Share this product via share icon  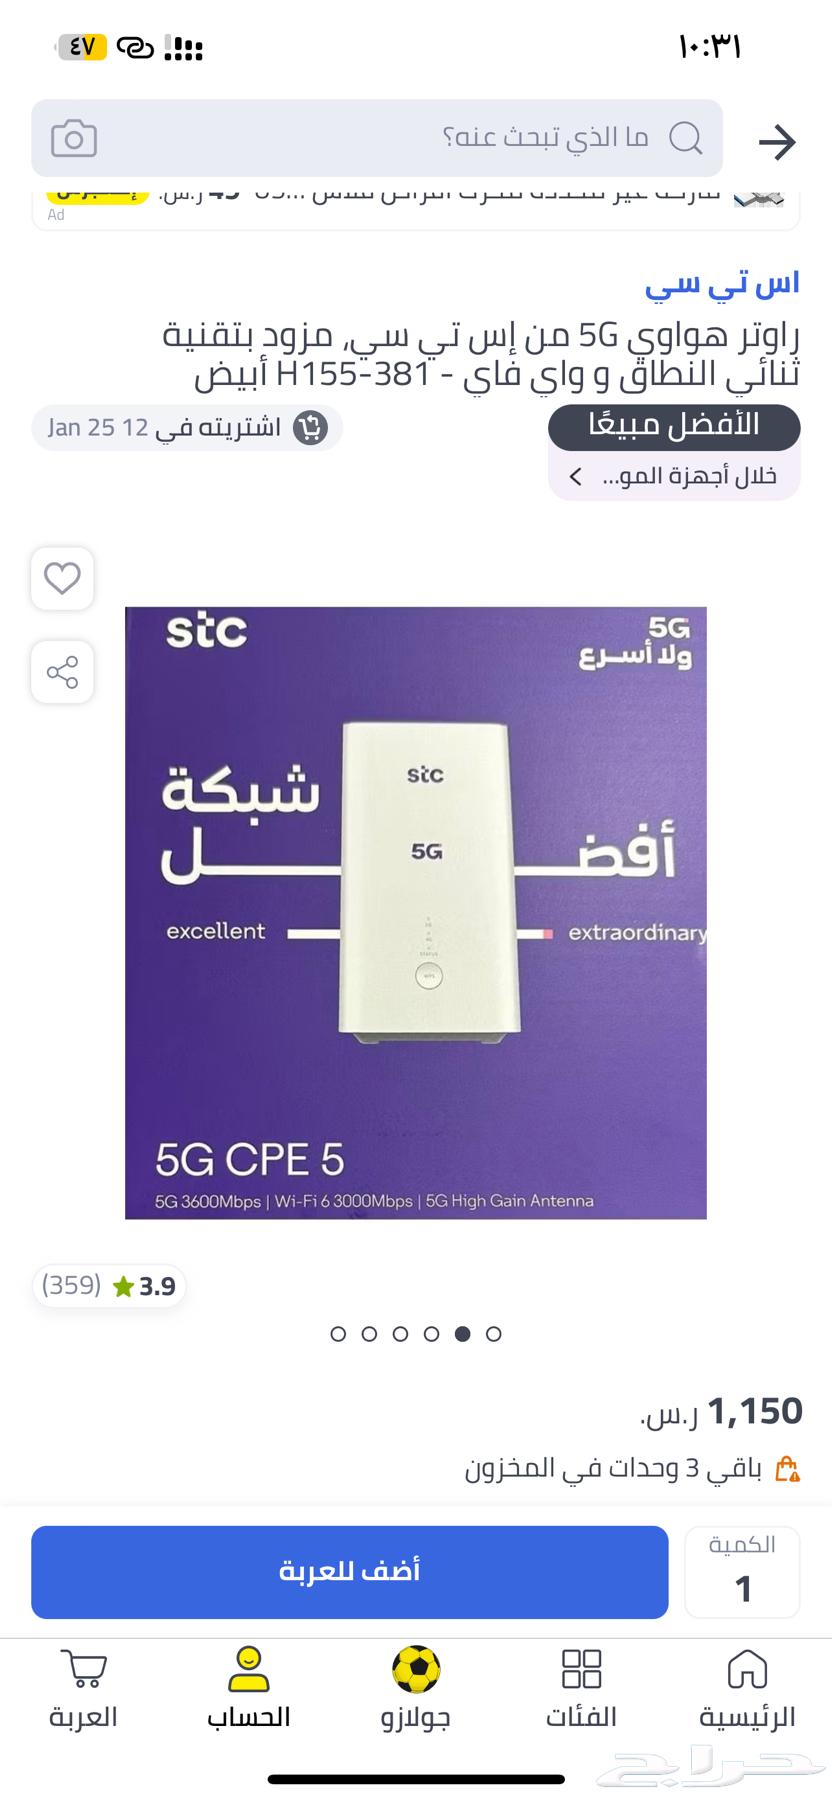[x=62, y=672]
